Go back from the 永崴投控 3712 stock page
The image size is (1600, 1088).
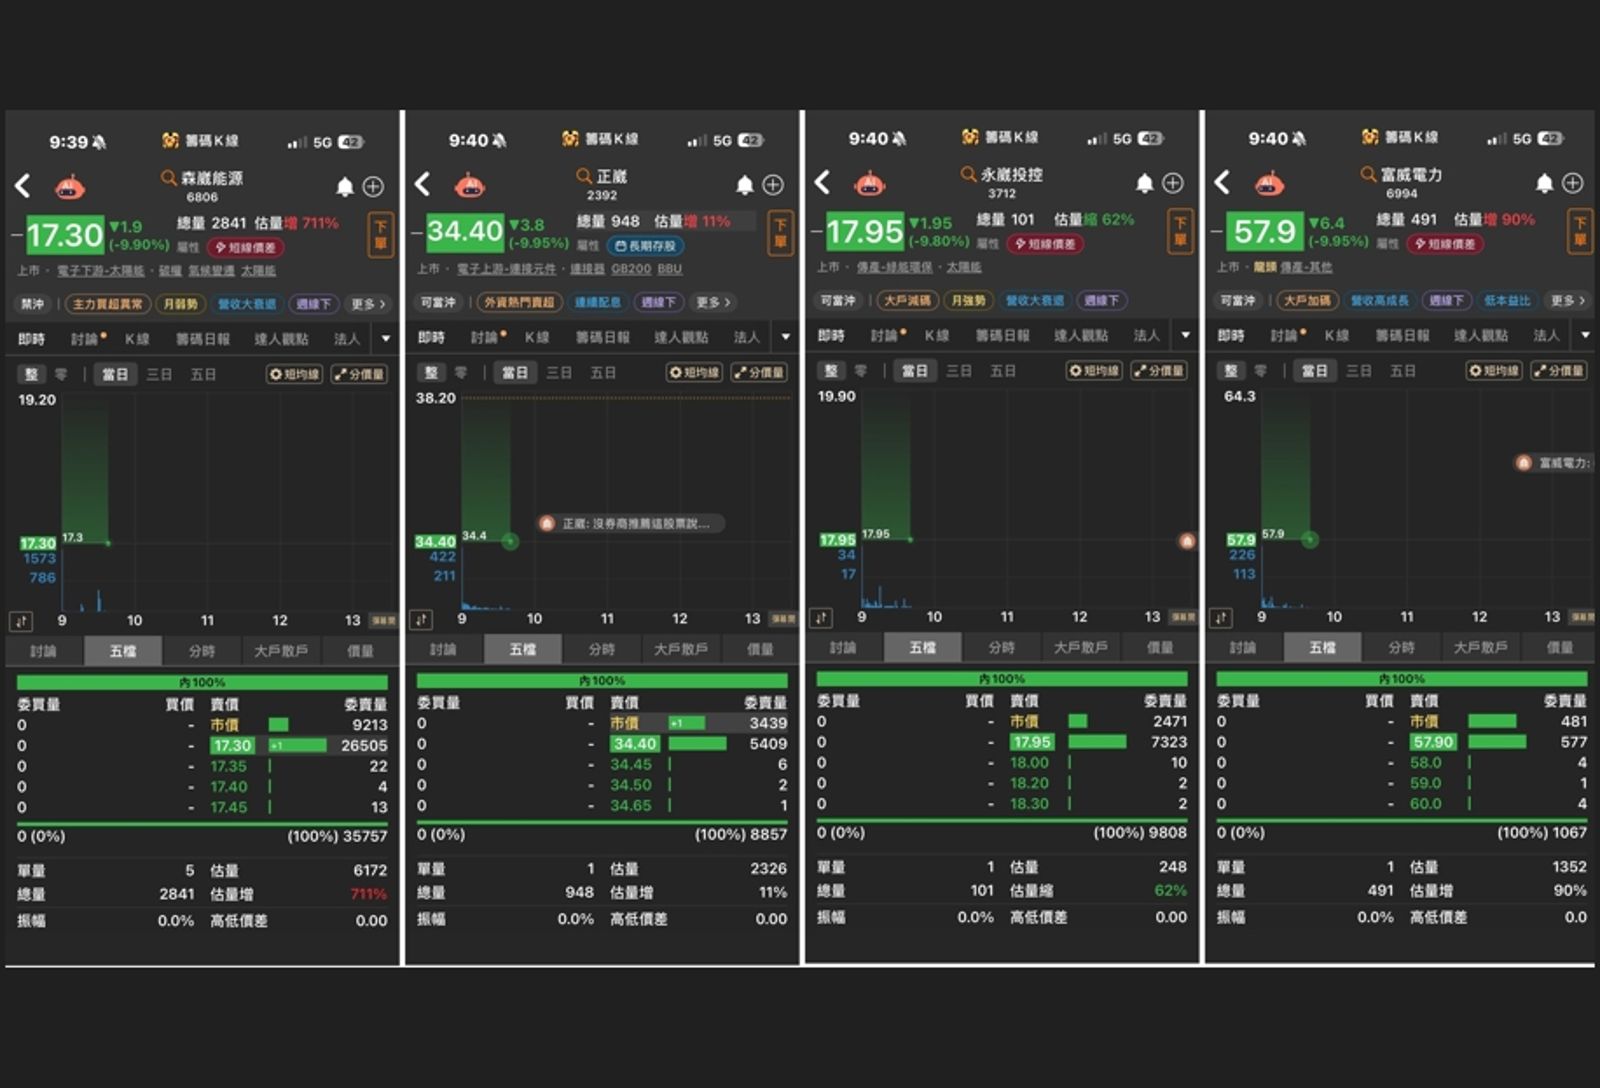[823, 182]
